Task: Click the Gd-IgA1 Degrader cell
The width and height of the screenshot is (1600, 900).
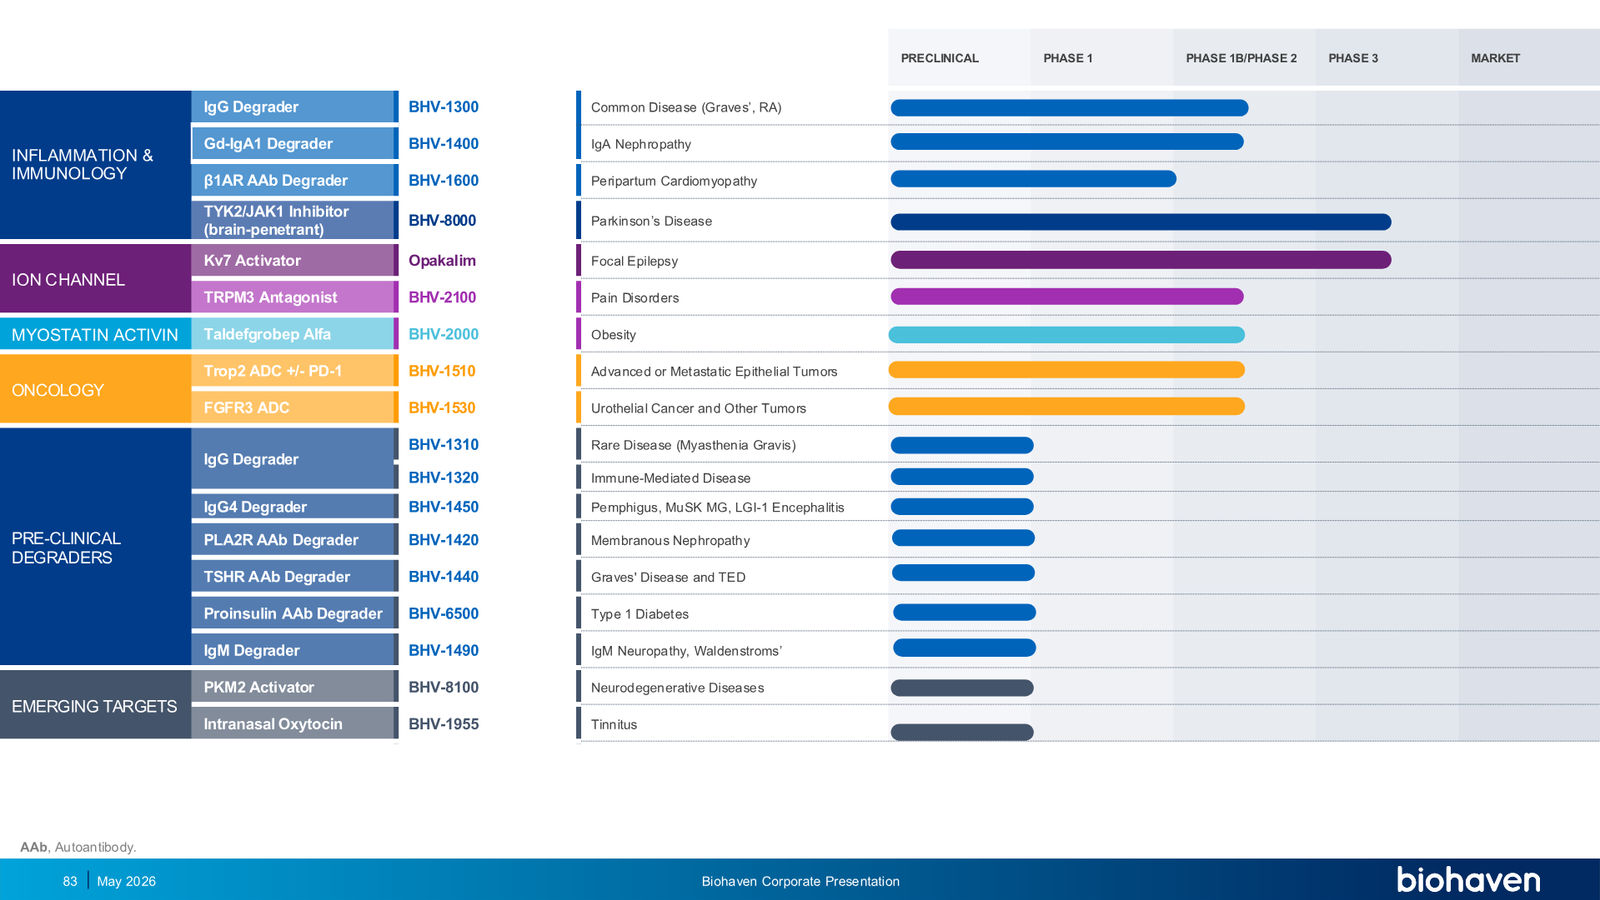Action: [294, 143]
